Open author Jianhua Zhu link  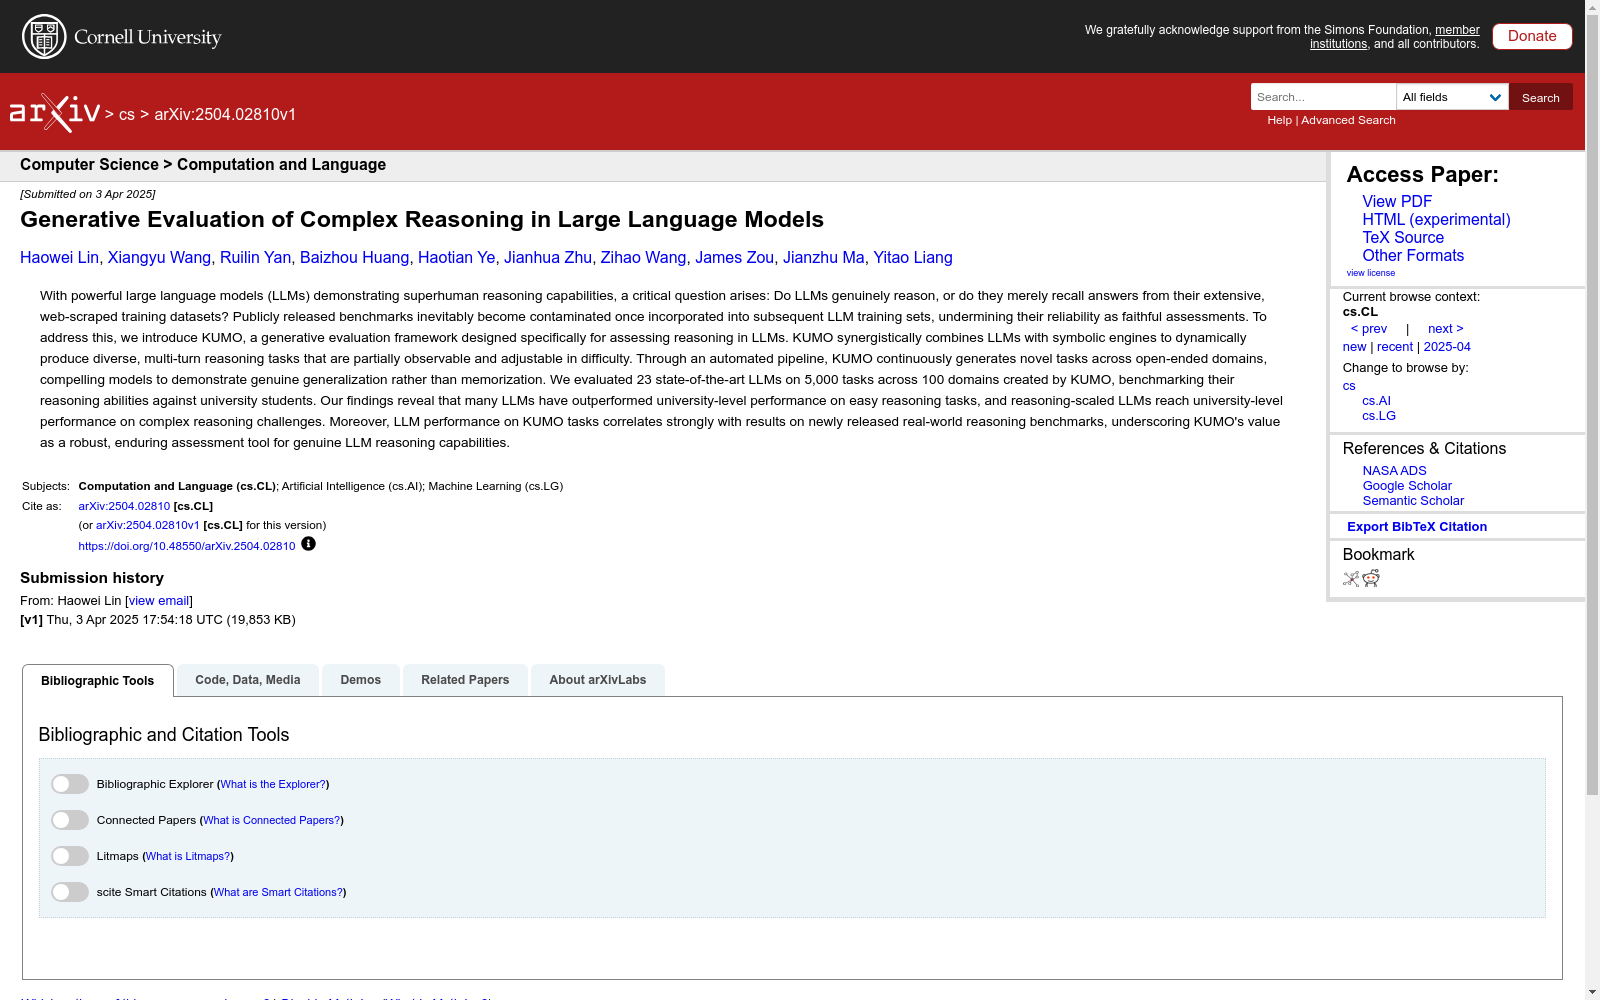548,258
